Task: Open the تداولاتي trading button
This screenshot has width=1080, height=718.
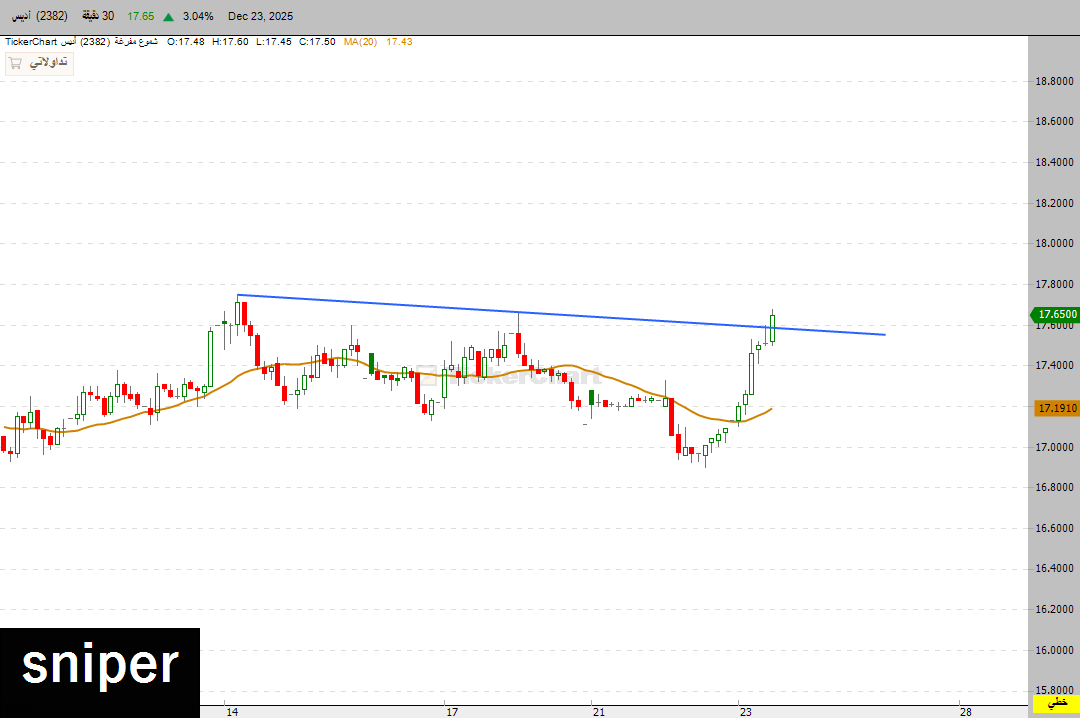Action: [39, 63]
